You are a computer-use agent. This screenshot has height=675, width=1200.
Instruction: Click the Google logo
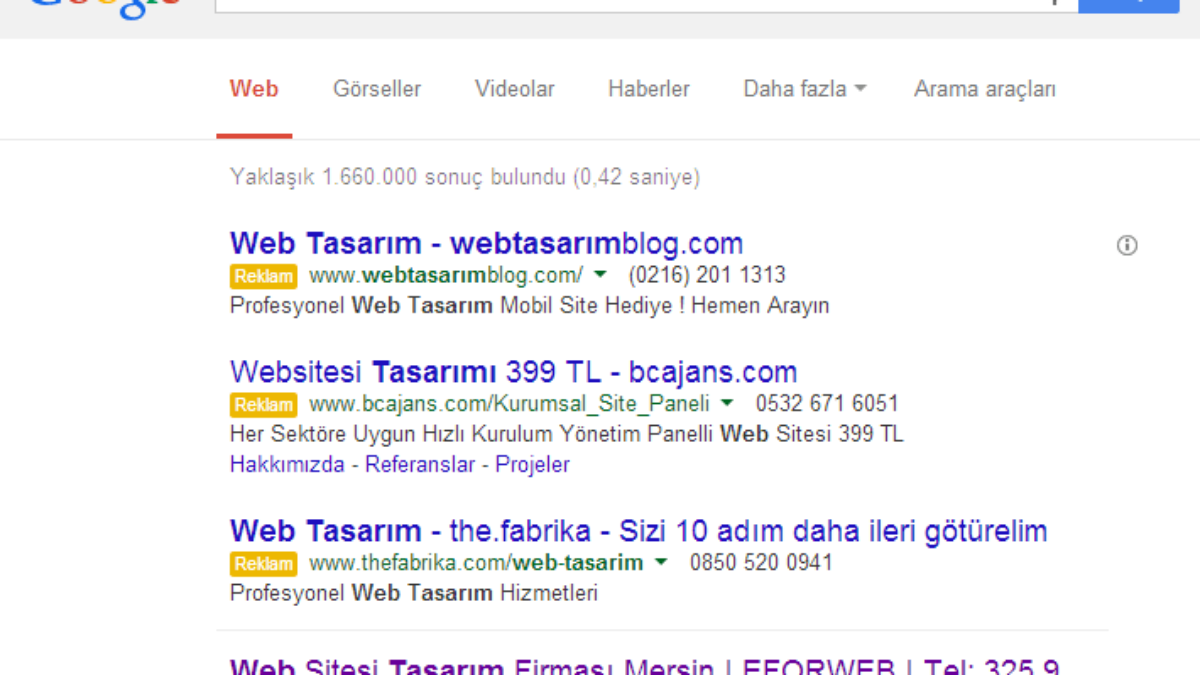[x=104, y=10]
